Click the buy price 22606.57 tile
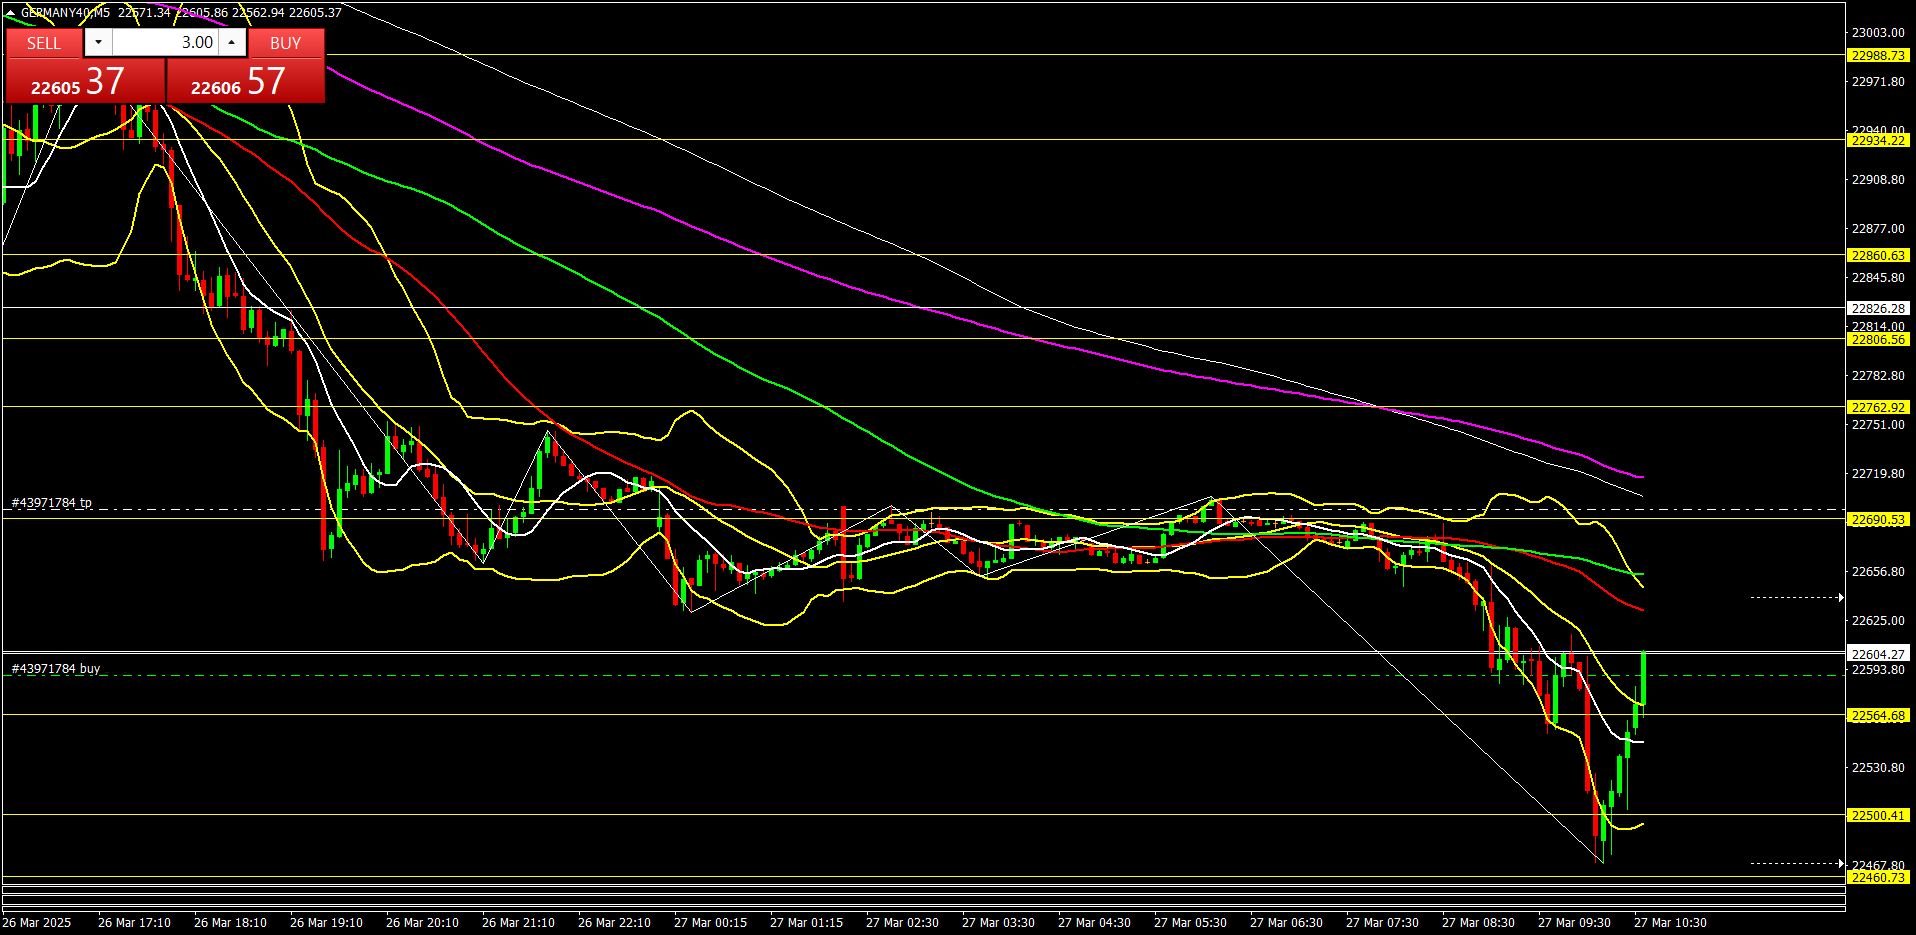This screenshot has width=1916, height=935. [245, 81]
